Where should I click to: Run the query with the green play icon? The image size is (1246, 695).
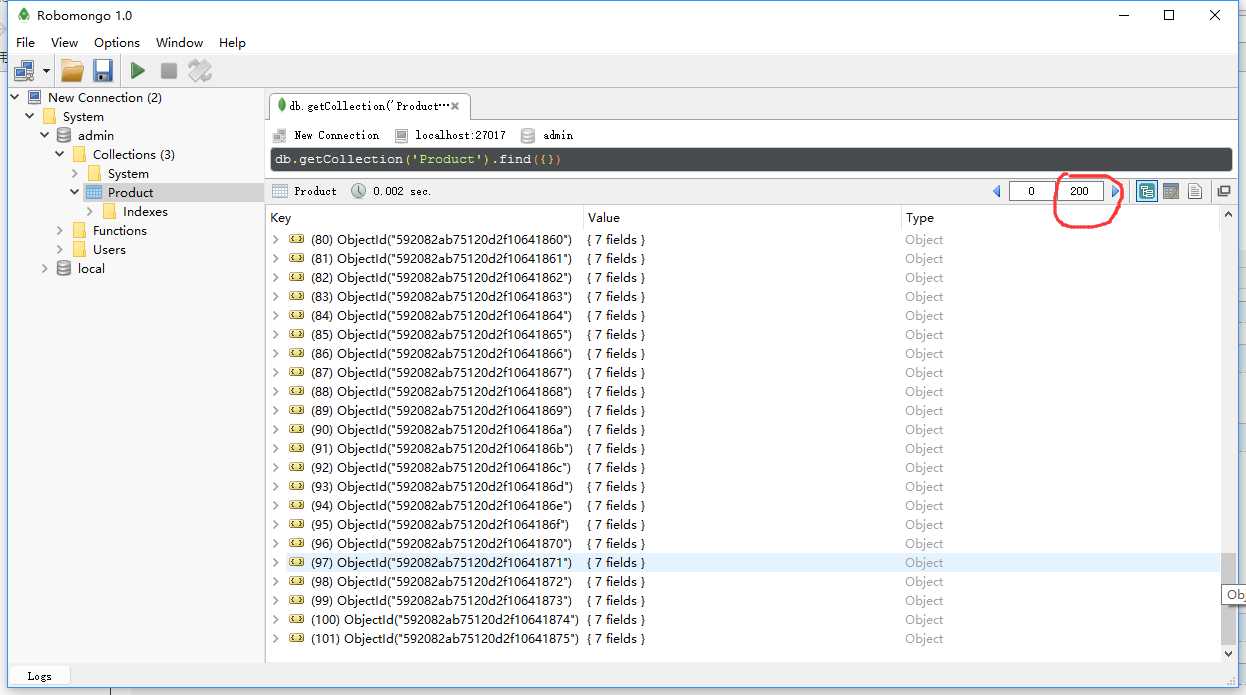[x=138, y=70]
